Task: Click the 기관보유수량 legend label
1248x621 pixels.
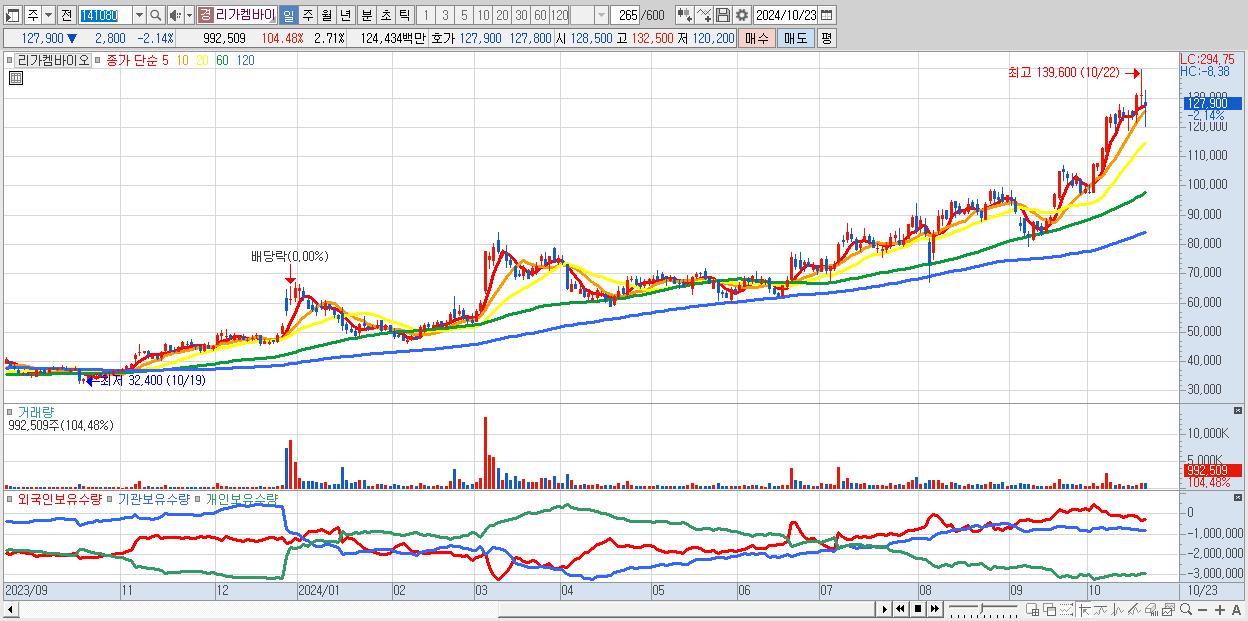Action: click(x=153, y=498)
